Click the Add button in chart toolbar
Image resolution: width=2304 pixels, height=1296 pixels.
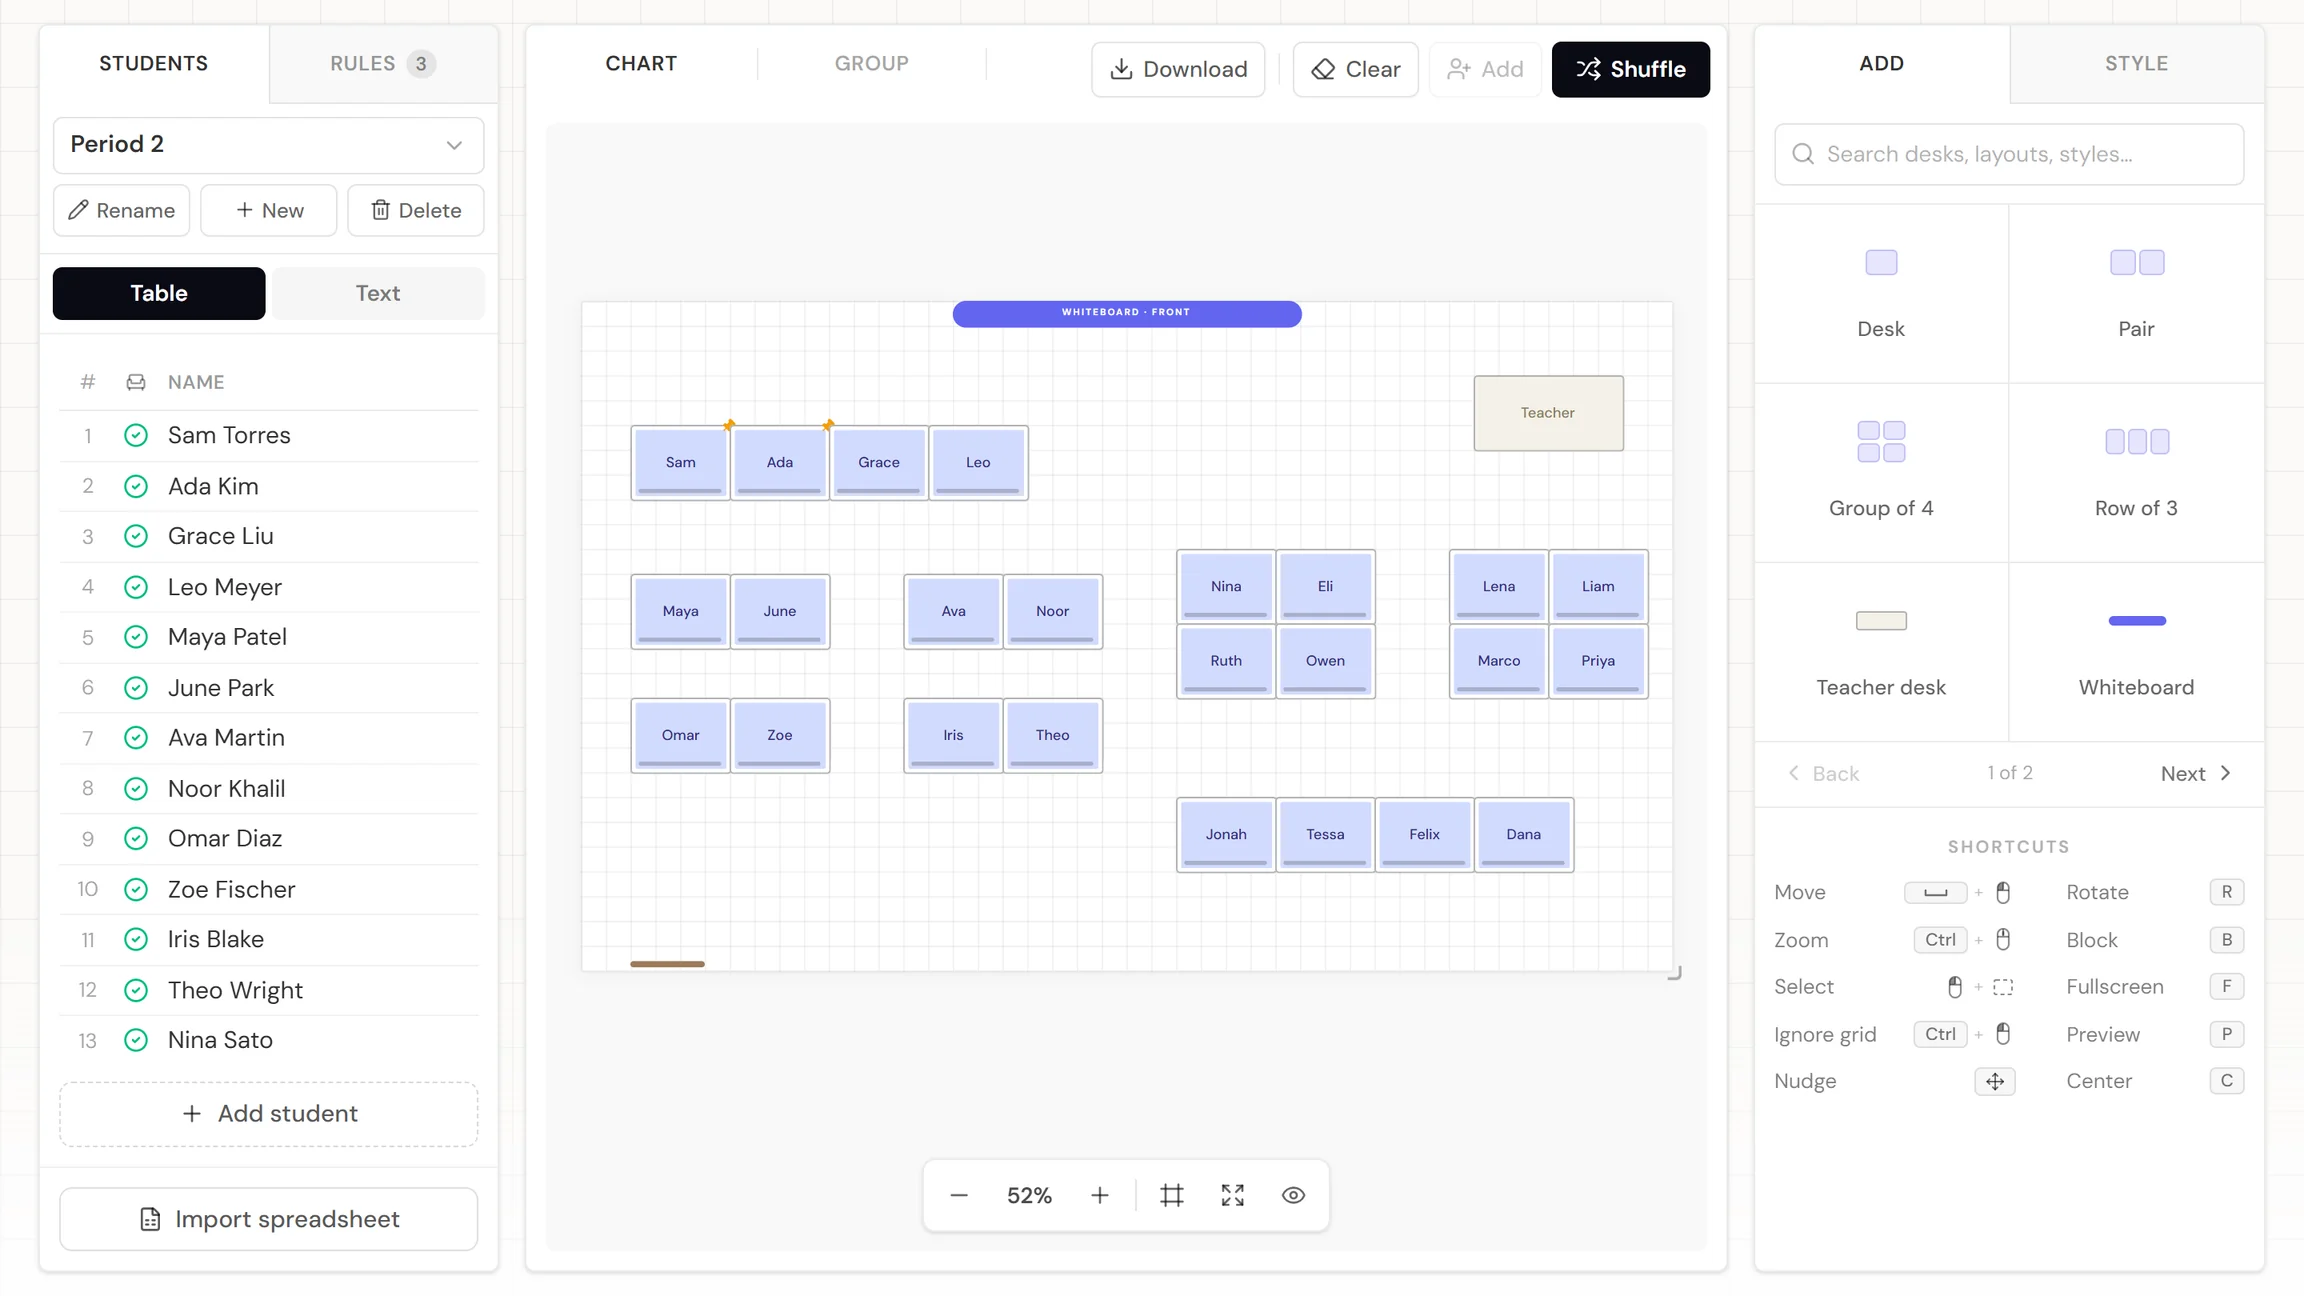1485,69
